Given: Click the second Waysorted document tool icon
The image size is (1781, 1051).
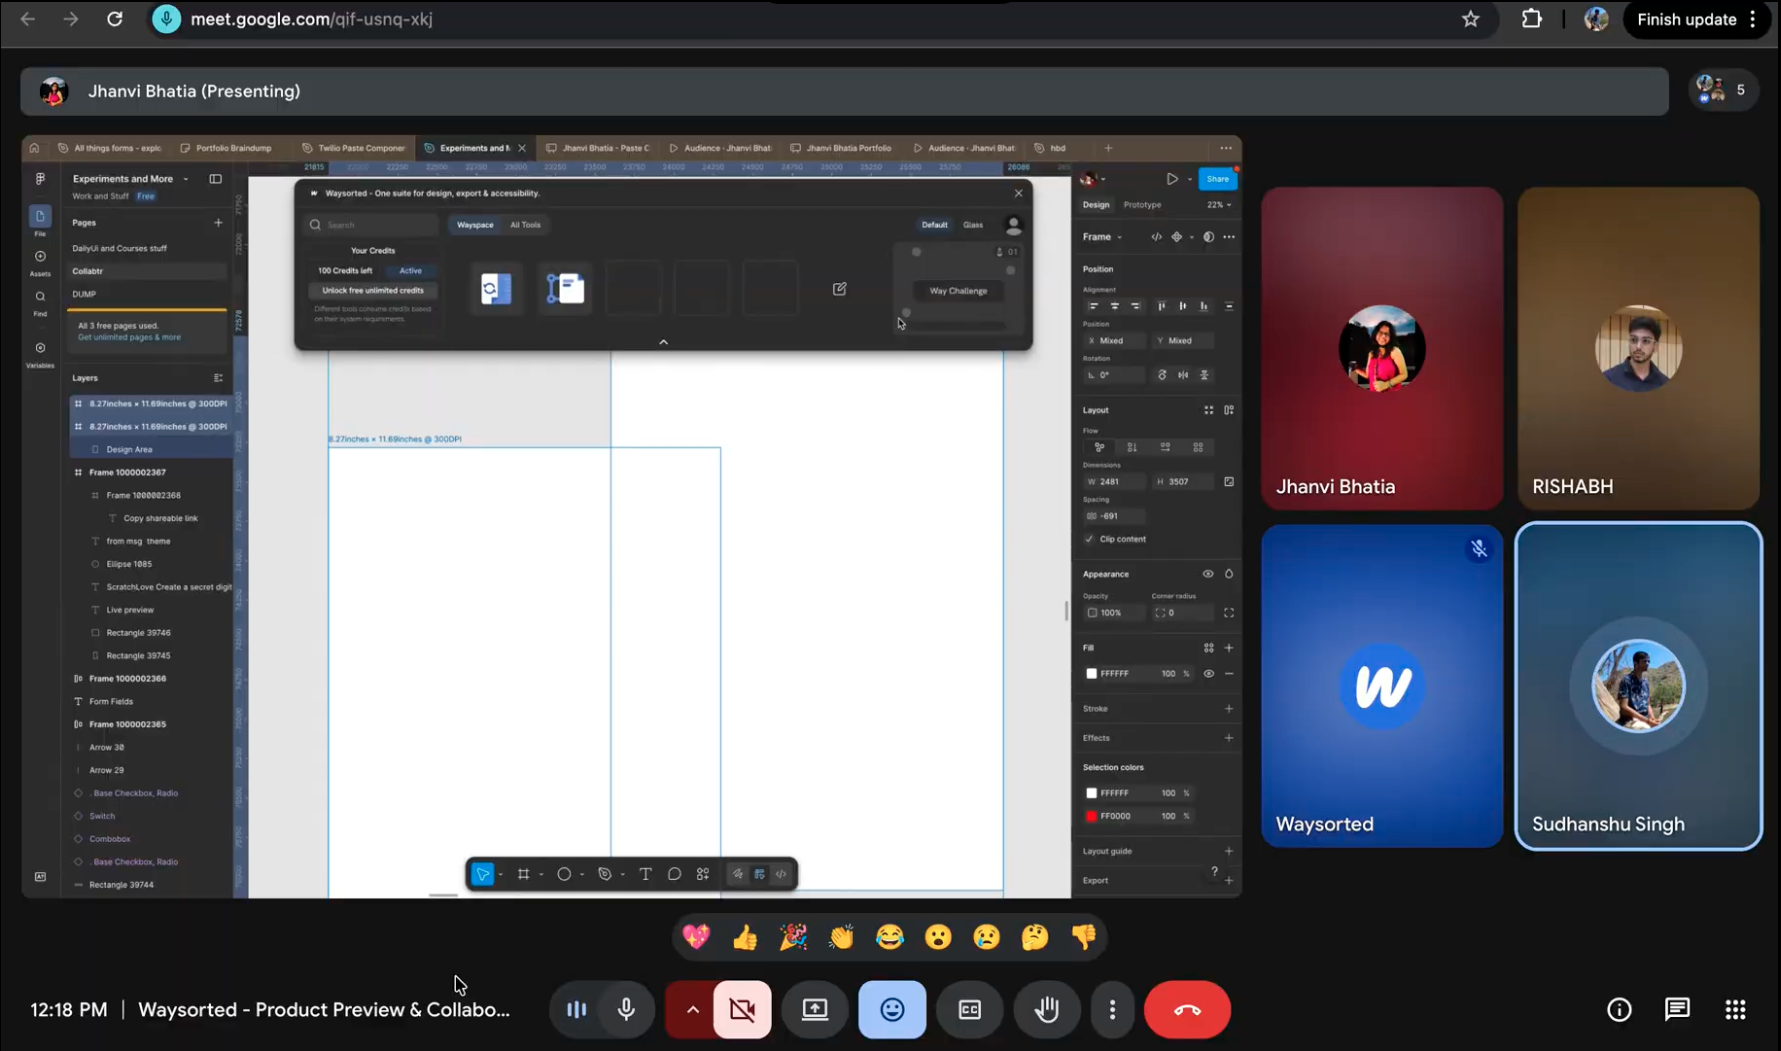Looking at the screenshot, I should pos(565,289).
